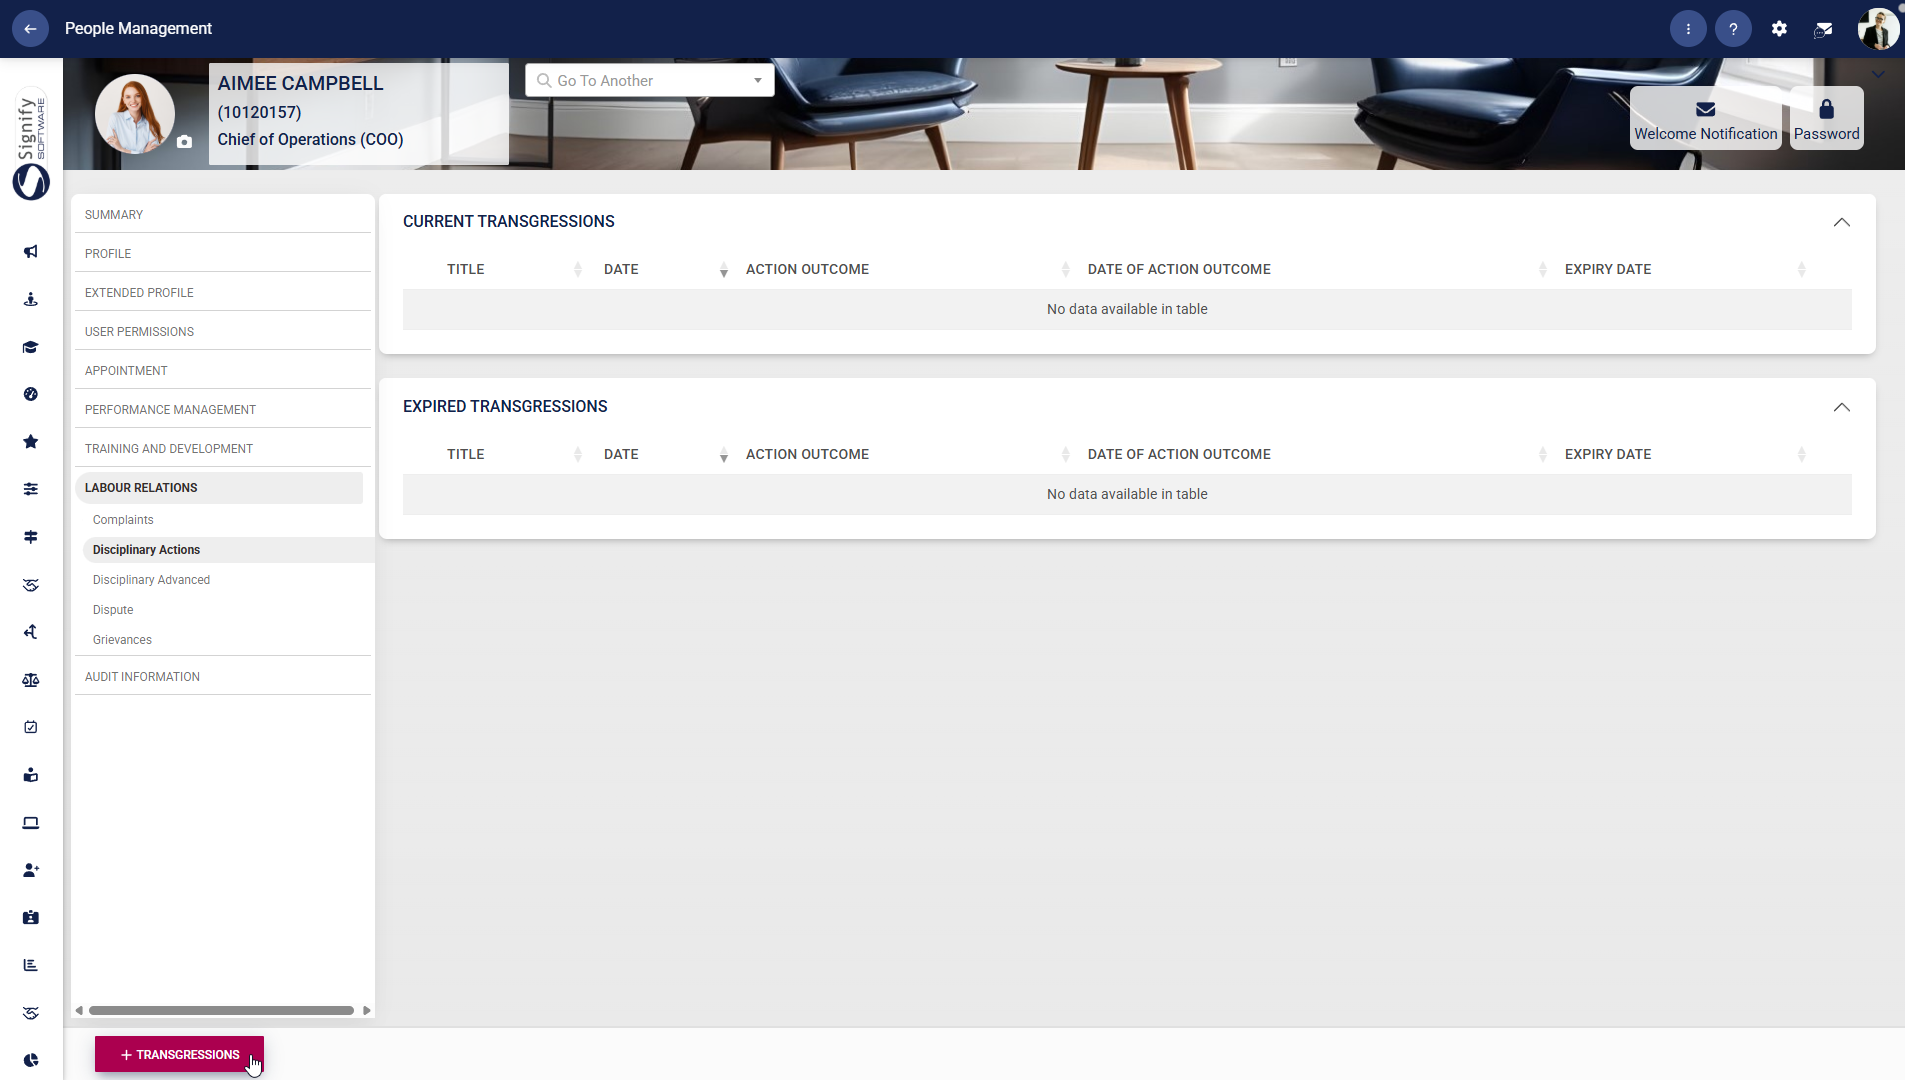Click the star icon in sidebar
The image size is (1905, 1080).
31,442
